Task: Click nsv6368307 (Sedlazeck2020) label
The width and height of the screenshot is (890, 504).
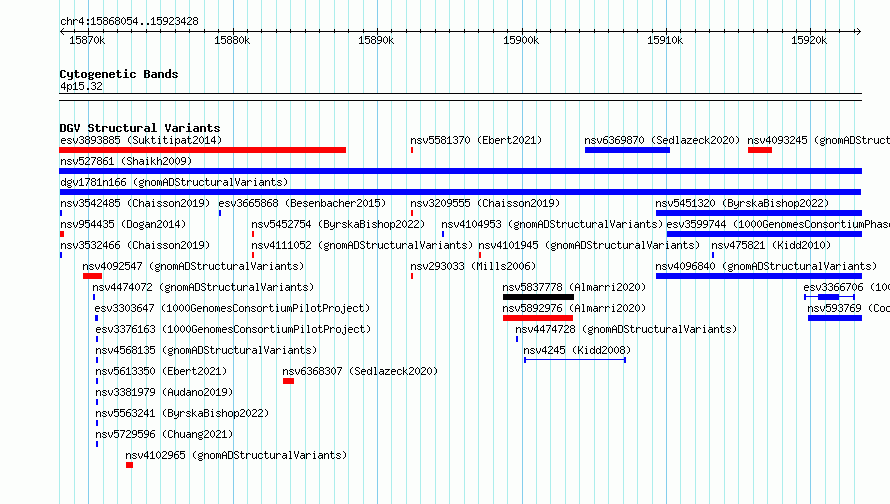Action: [x=360, y=371]
